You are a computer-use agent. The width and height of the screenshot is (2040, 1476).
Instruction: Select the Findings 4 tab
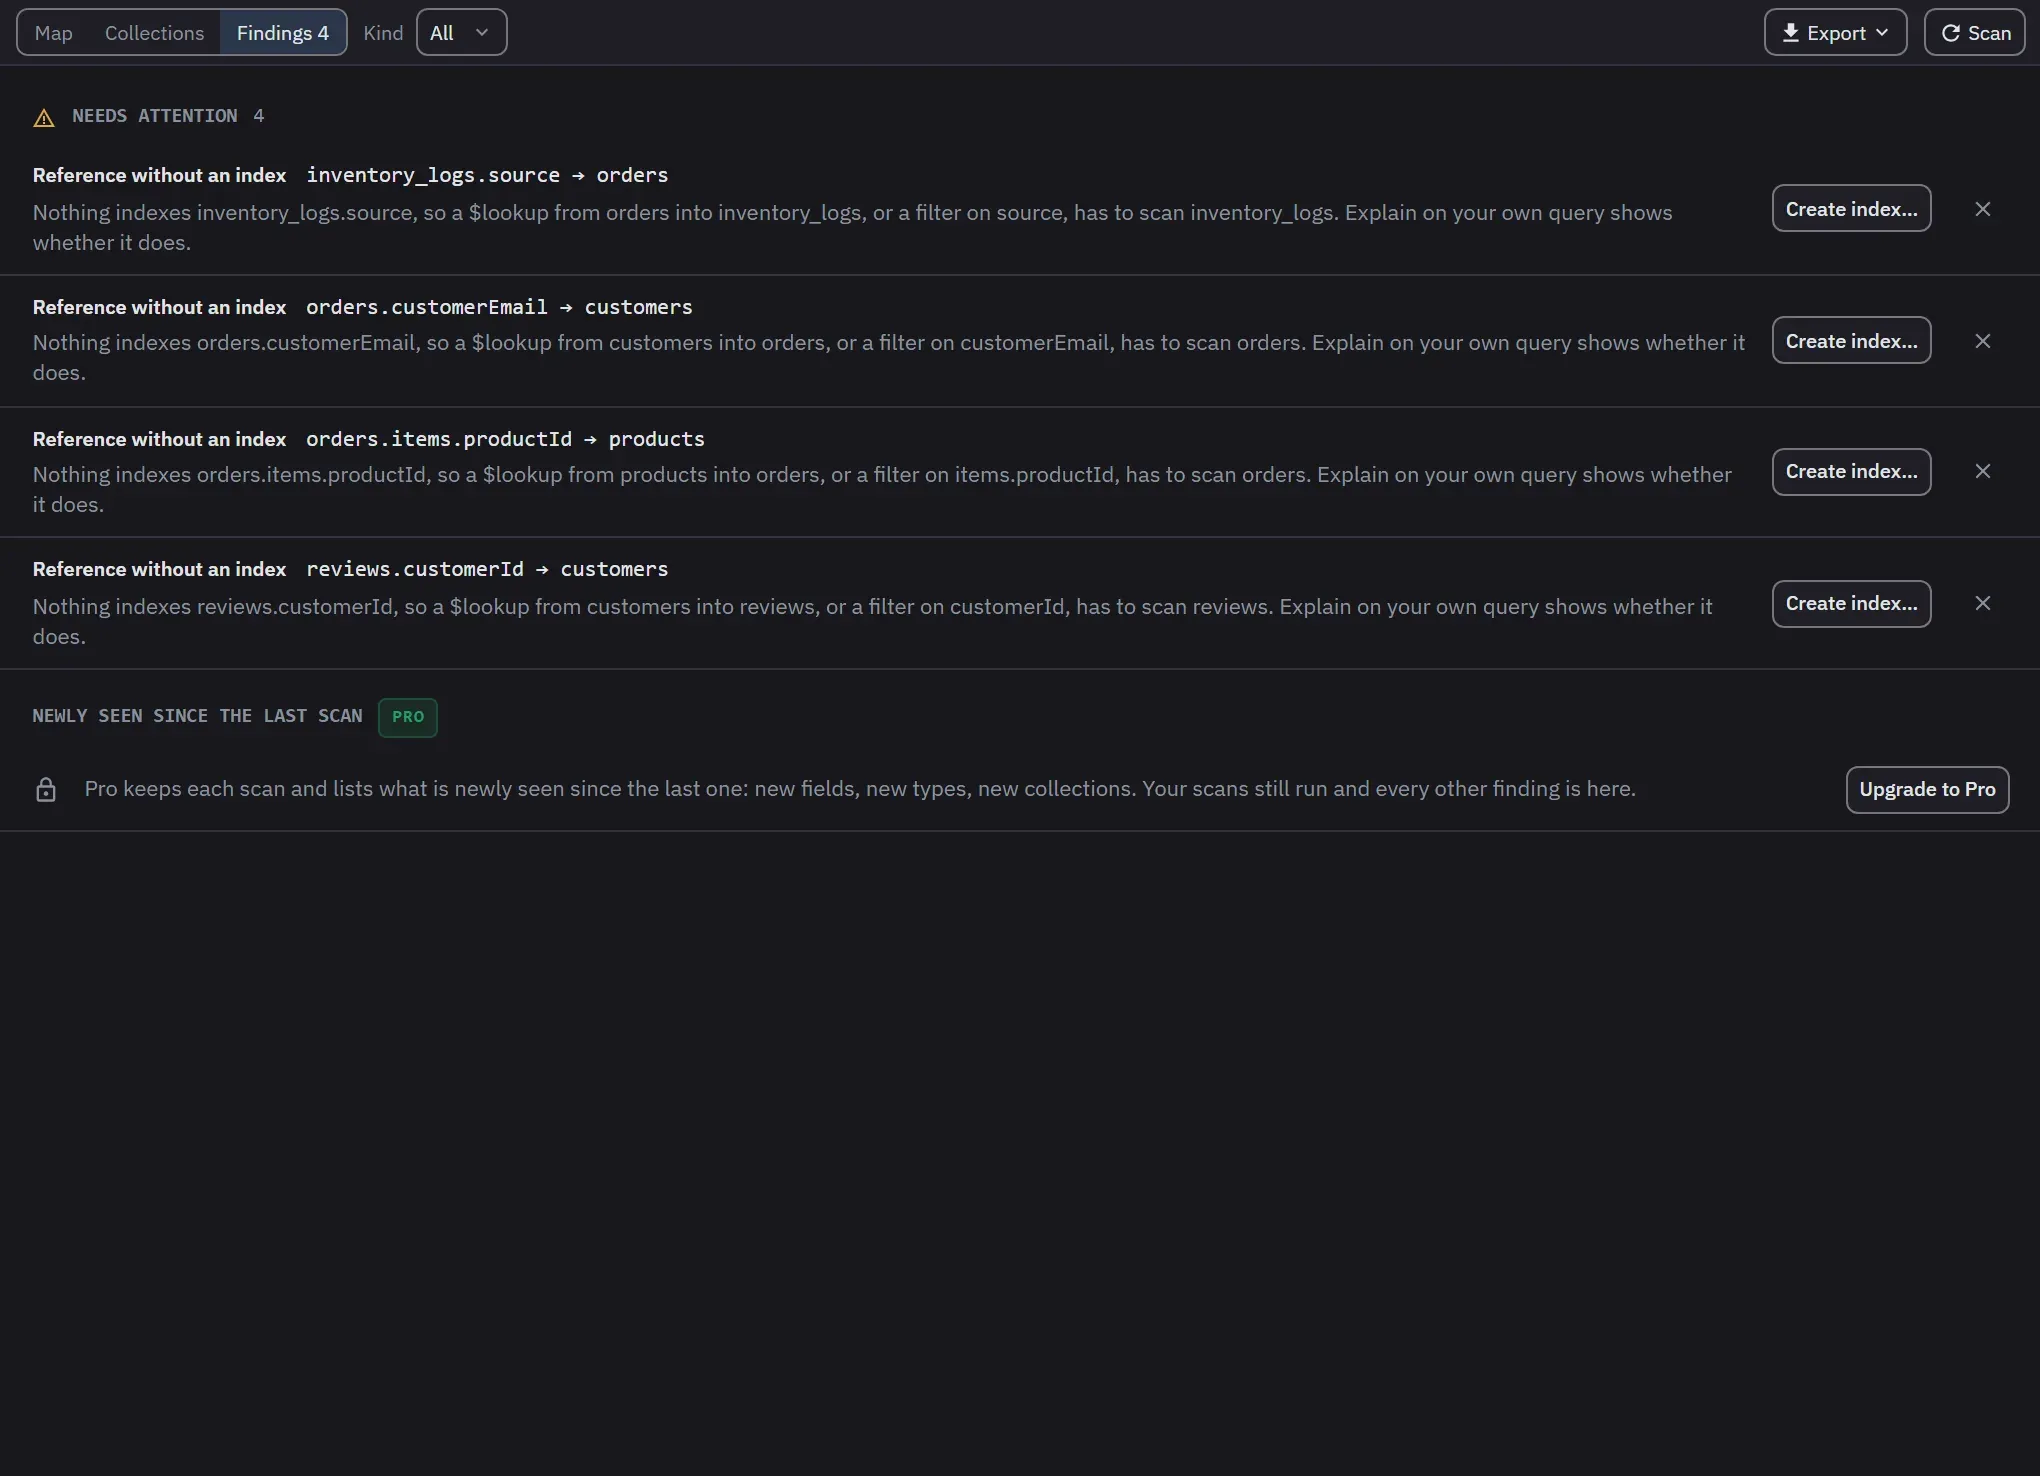[x=283, y=33]
